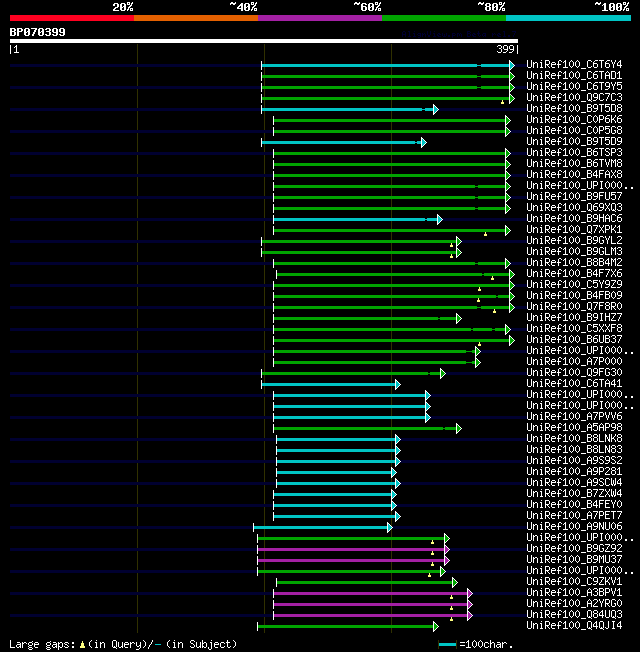Click the white BP070399 query sequence bar

[x=264, y=41]
